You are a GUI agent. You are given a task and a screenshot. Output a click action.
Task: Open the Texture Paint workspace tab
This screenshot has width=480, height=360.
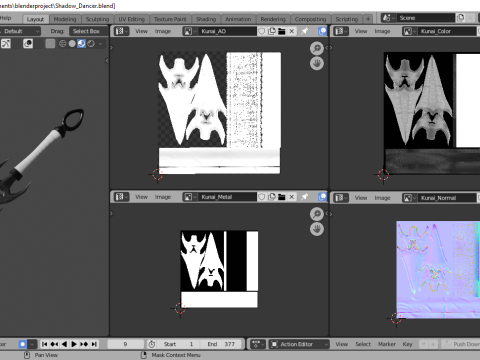[170, 19]
